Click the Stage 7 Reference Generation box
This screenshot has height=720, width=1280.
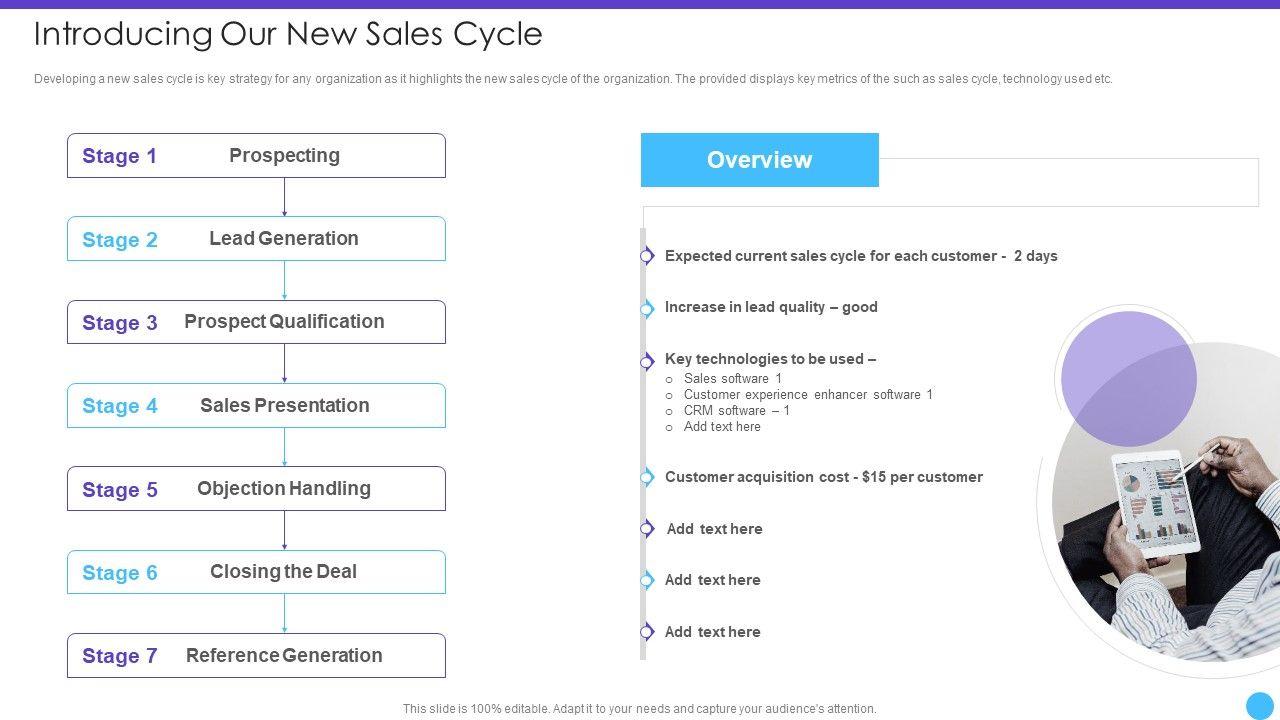click(x=256, y=656)
